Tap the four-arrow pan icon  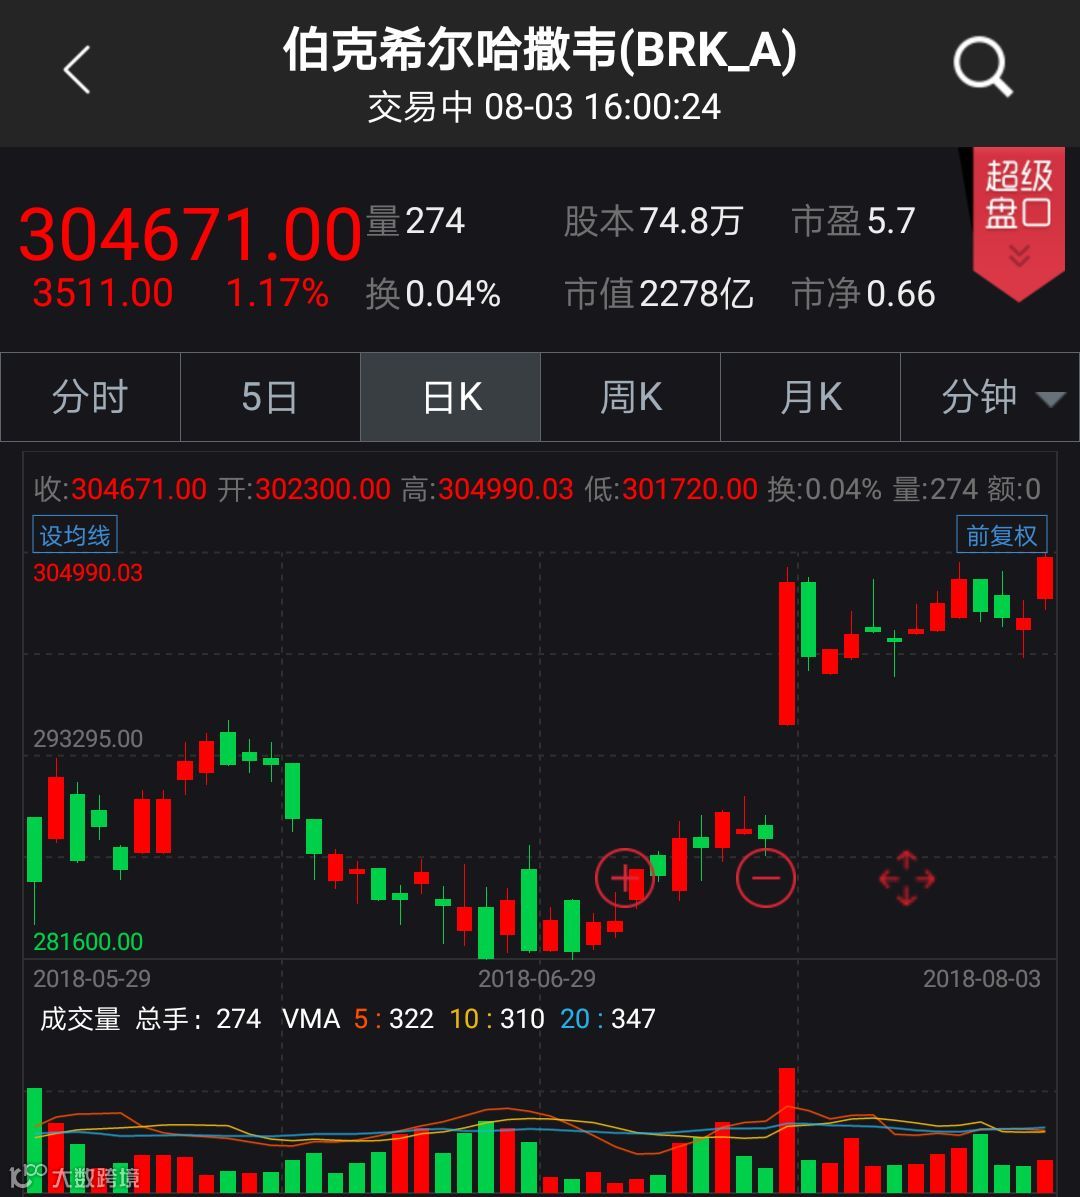(x=906, y=879)
